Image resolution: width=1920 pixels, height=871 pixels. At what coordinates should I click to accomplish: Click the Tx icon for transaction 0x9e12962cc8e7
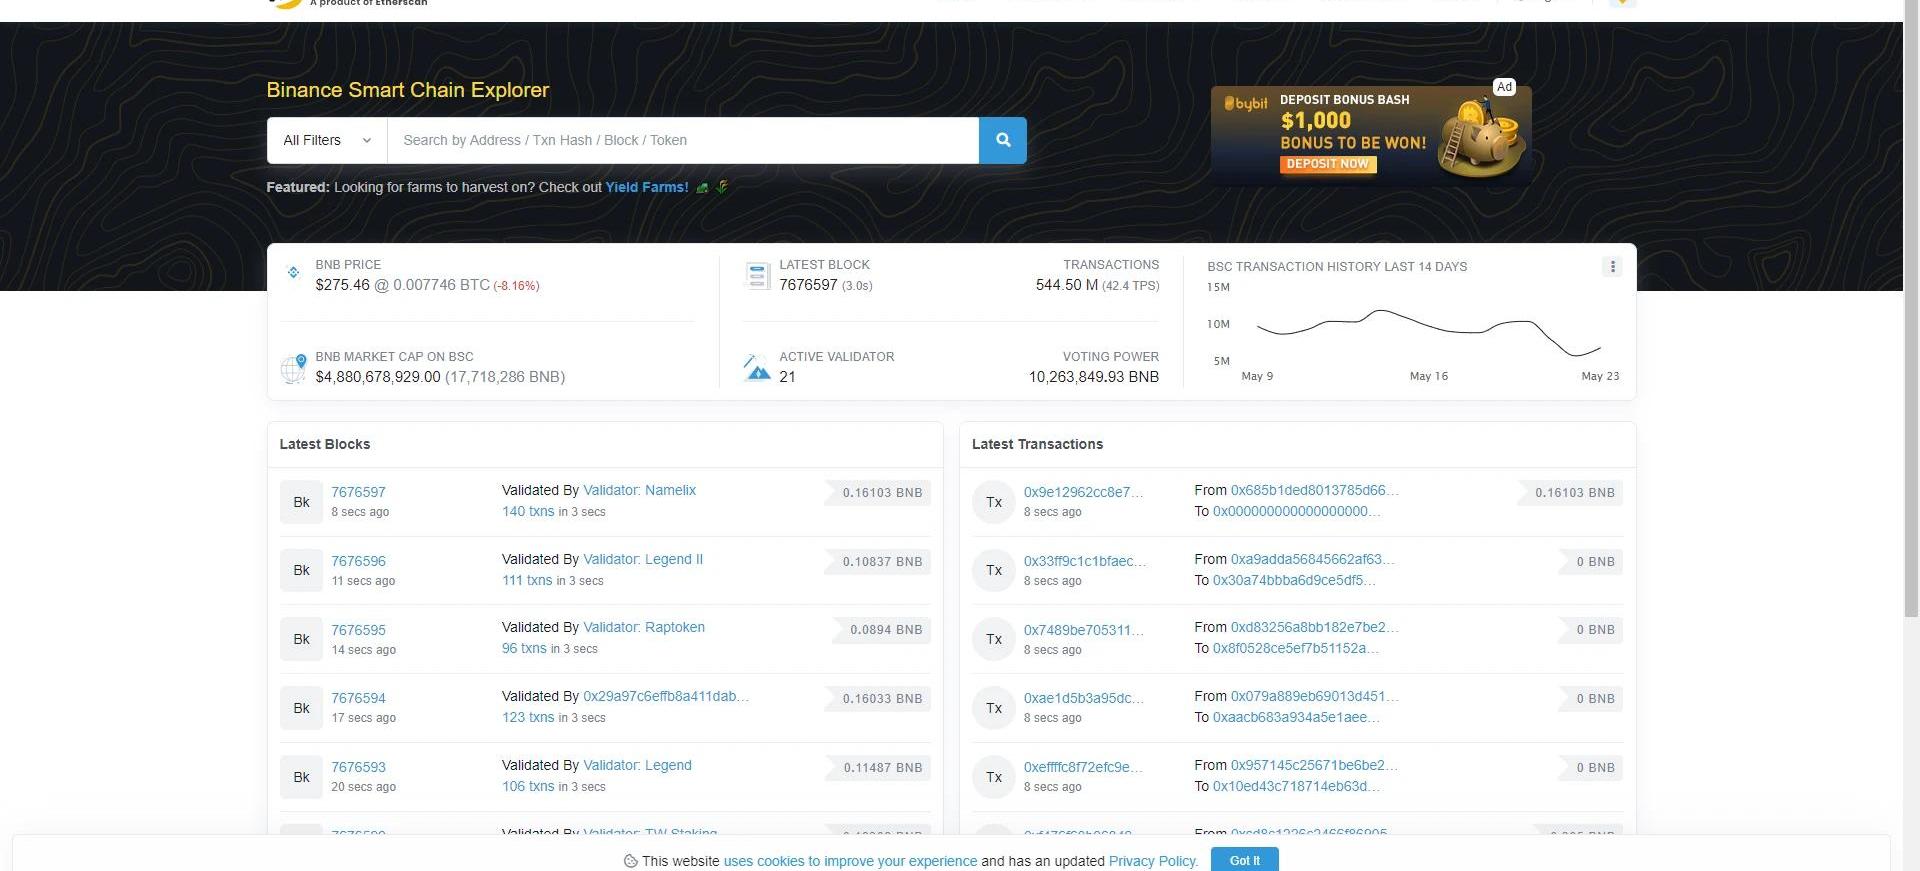pos(993,502)
